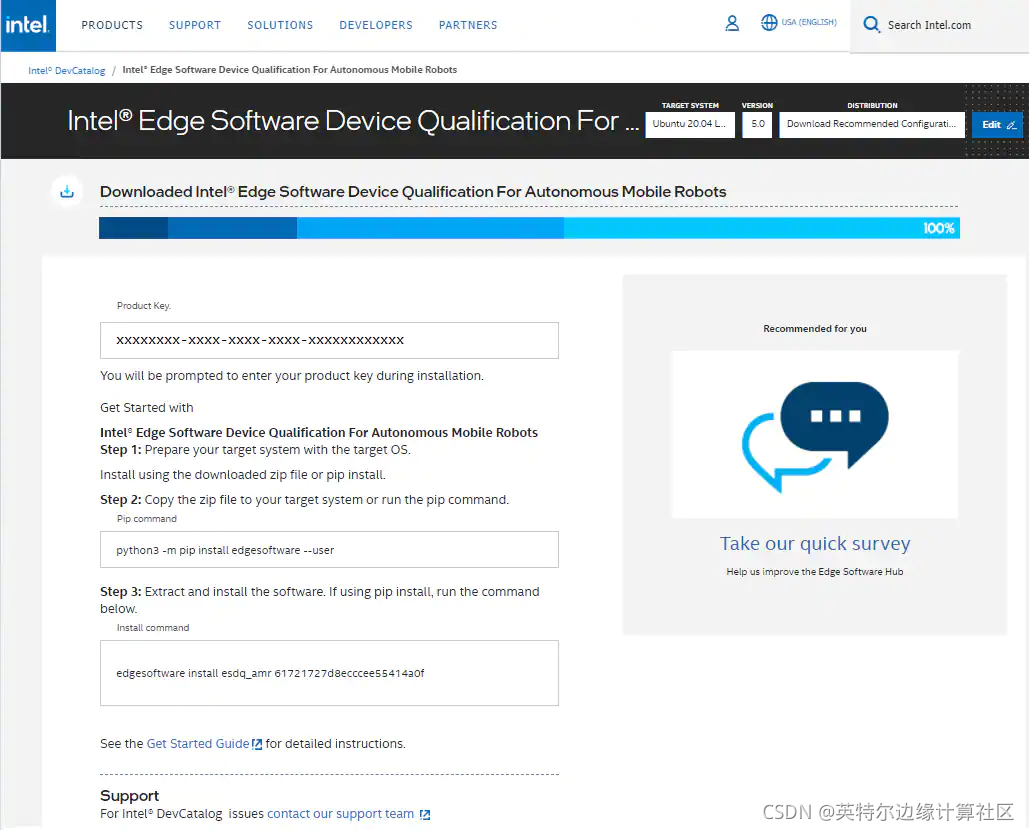Click the 'Recommended for you' text
The image size is (1029, 830).
(x=814, y=329)
